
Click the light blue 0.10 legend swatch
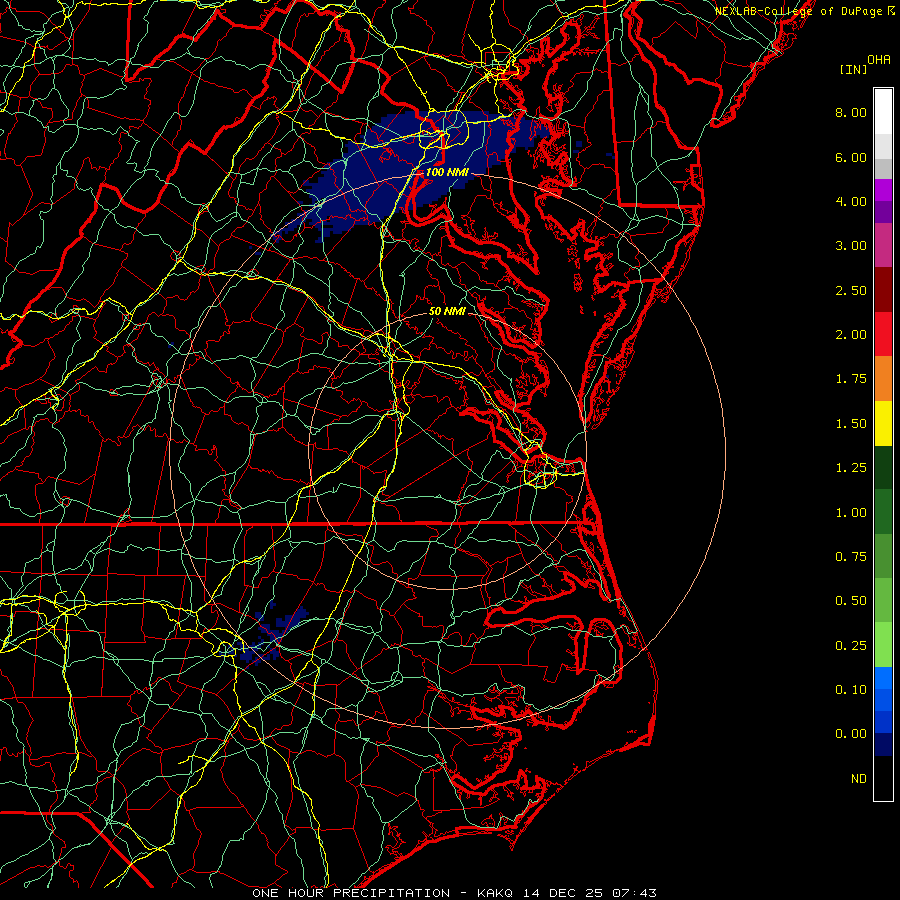pyautogui.click(x=883, y=678)
